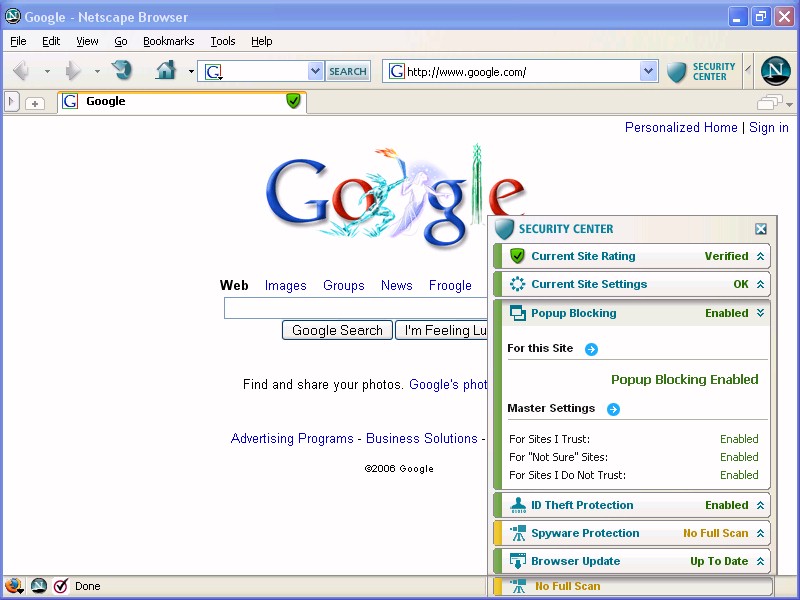The height and width of the screenshot is (600, 800).
Task: Click the green shield on Google tab
Action: (x=293, y=101)
